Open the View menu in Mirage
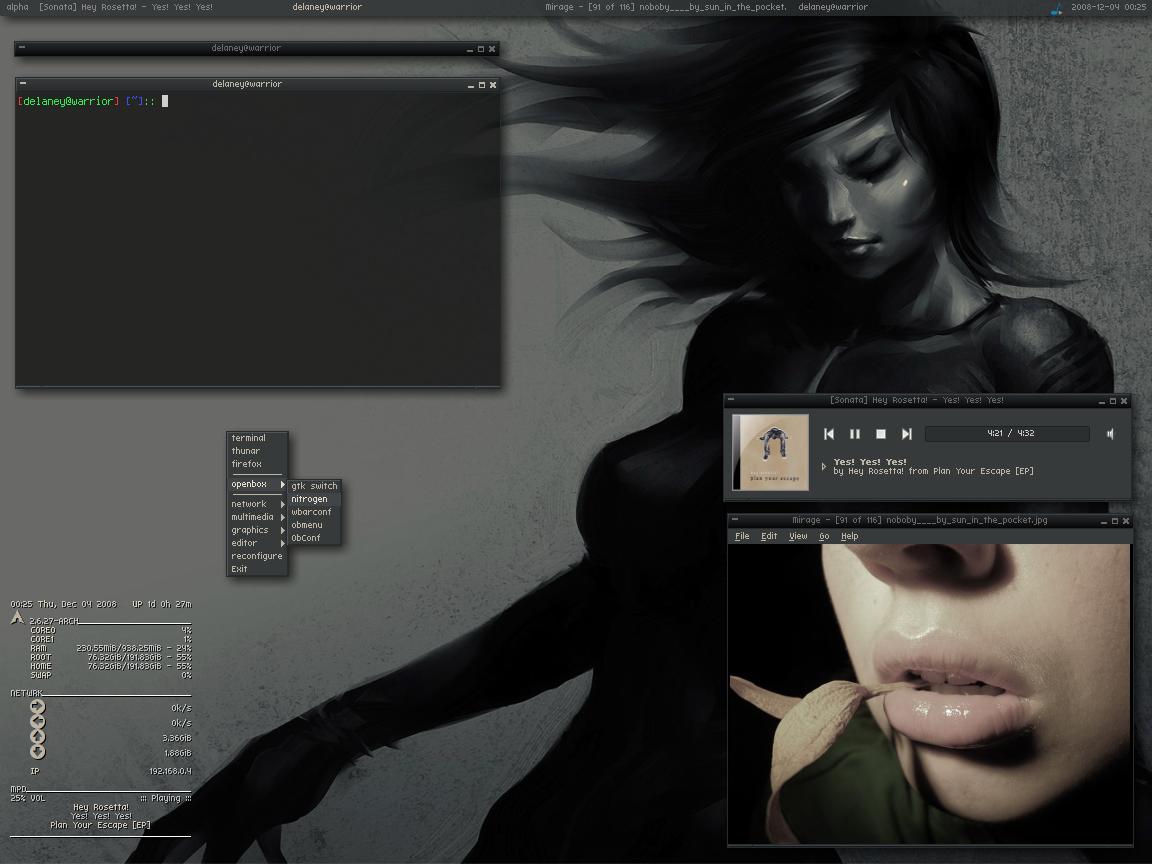This screenshot has width=1152, height=864. pyautogui.click(x=798, y=536)
